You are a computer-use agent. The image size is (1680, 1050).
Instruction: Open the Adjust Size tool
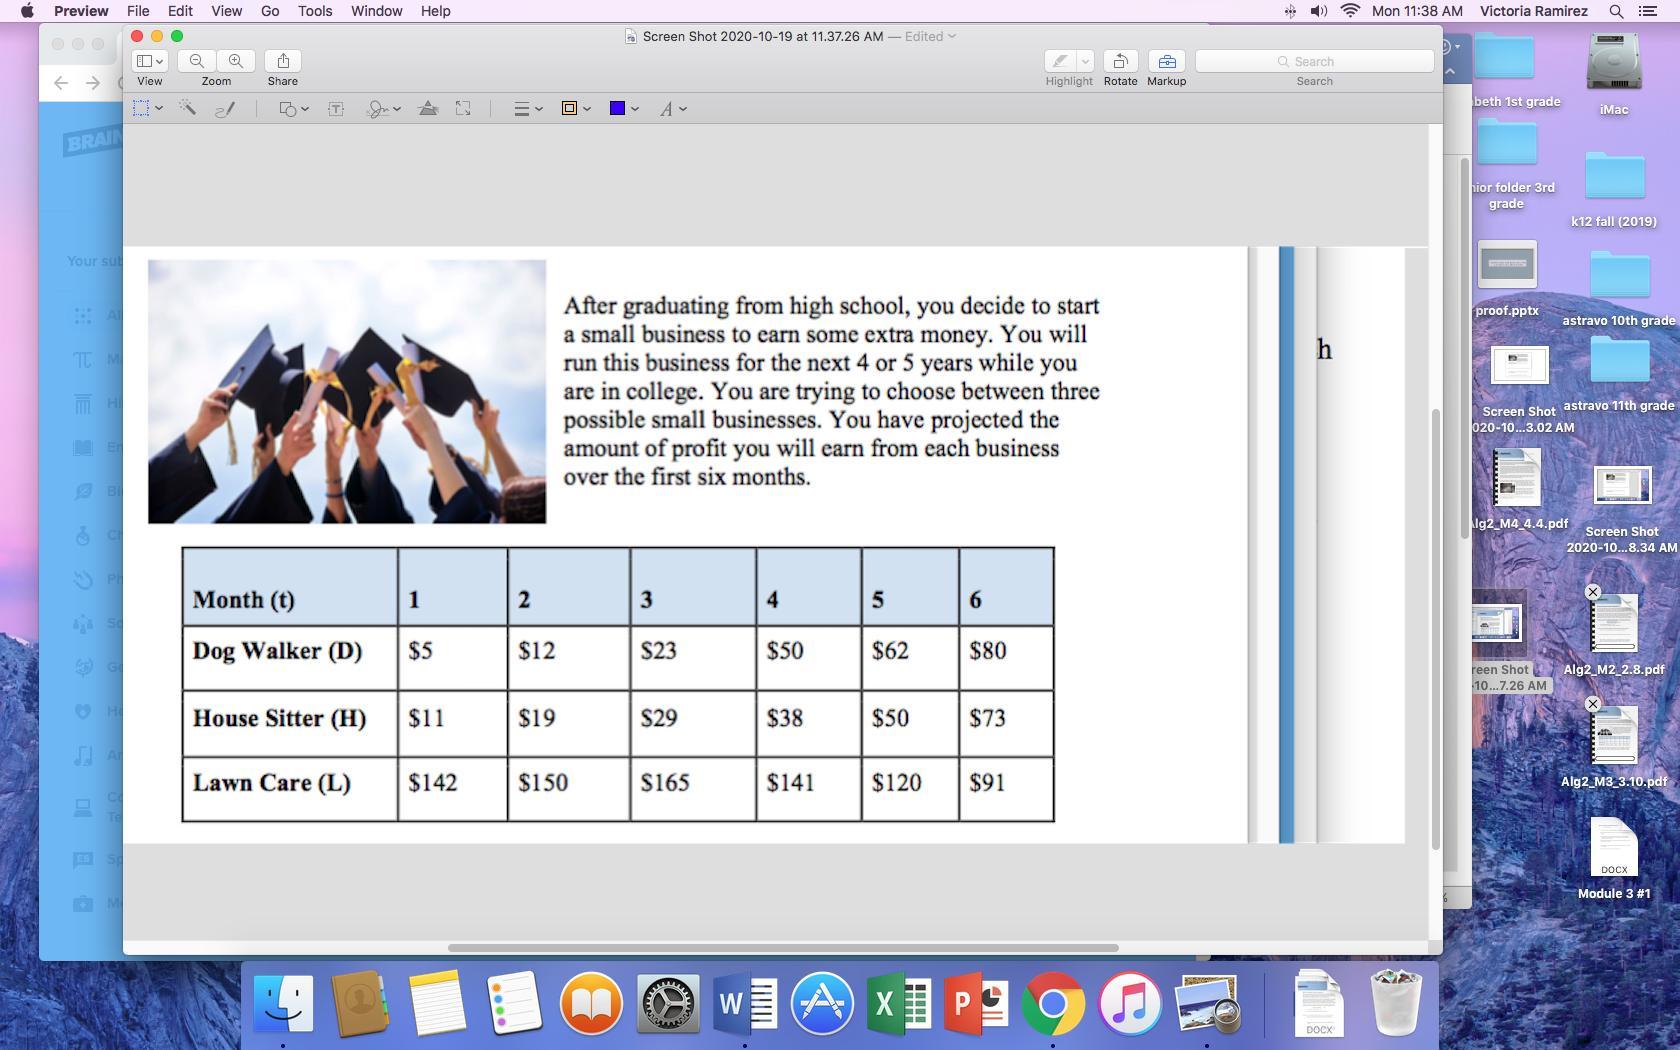point(463,108)
